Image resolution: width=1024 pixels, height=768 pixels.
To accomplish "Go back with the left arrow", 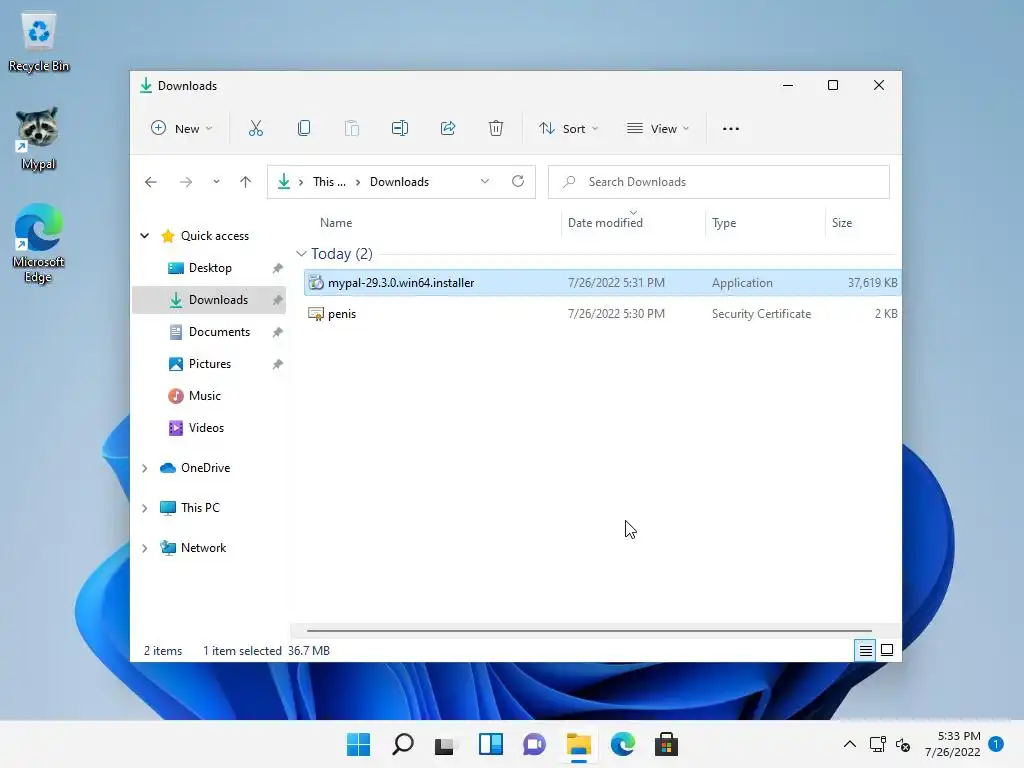I will click(x=151, y=182).
